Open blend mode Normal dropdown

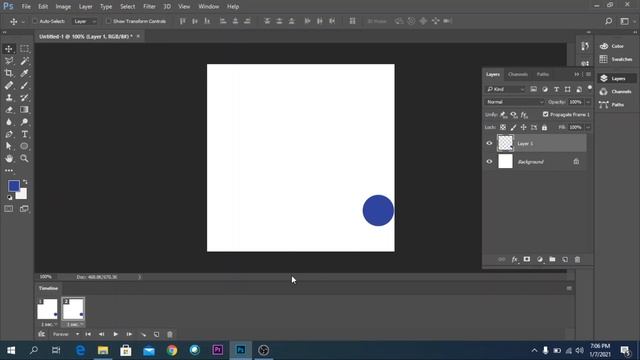(x=514, y=102)
